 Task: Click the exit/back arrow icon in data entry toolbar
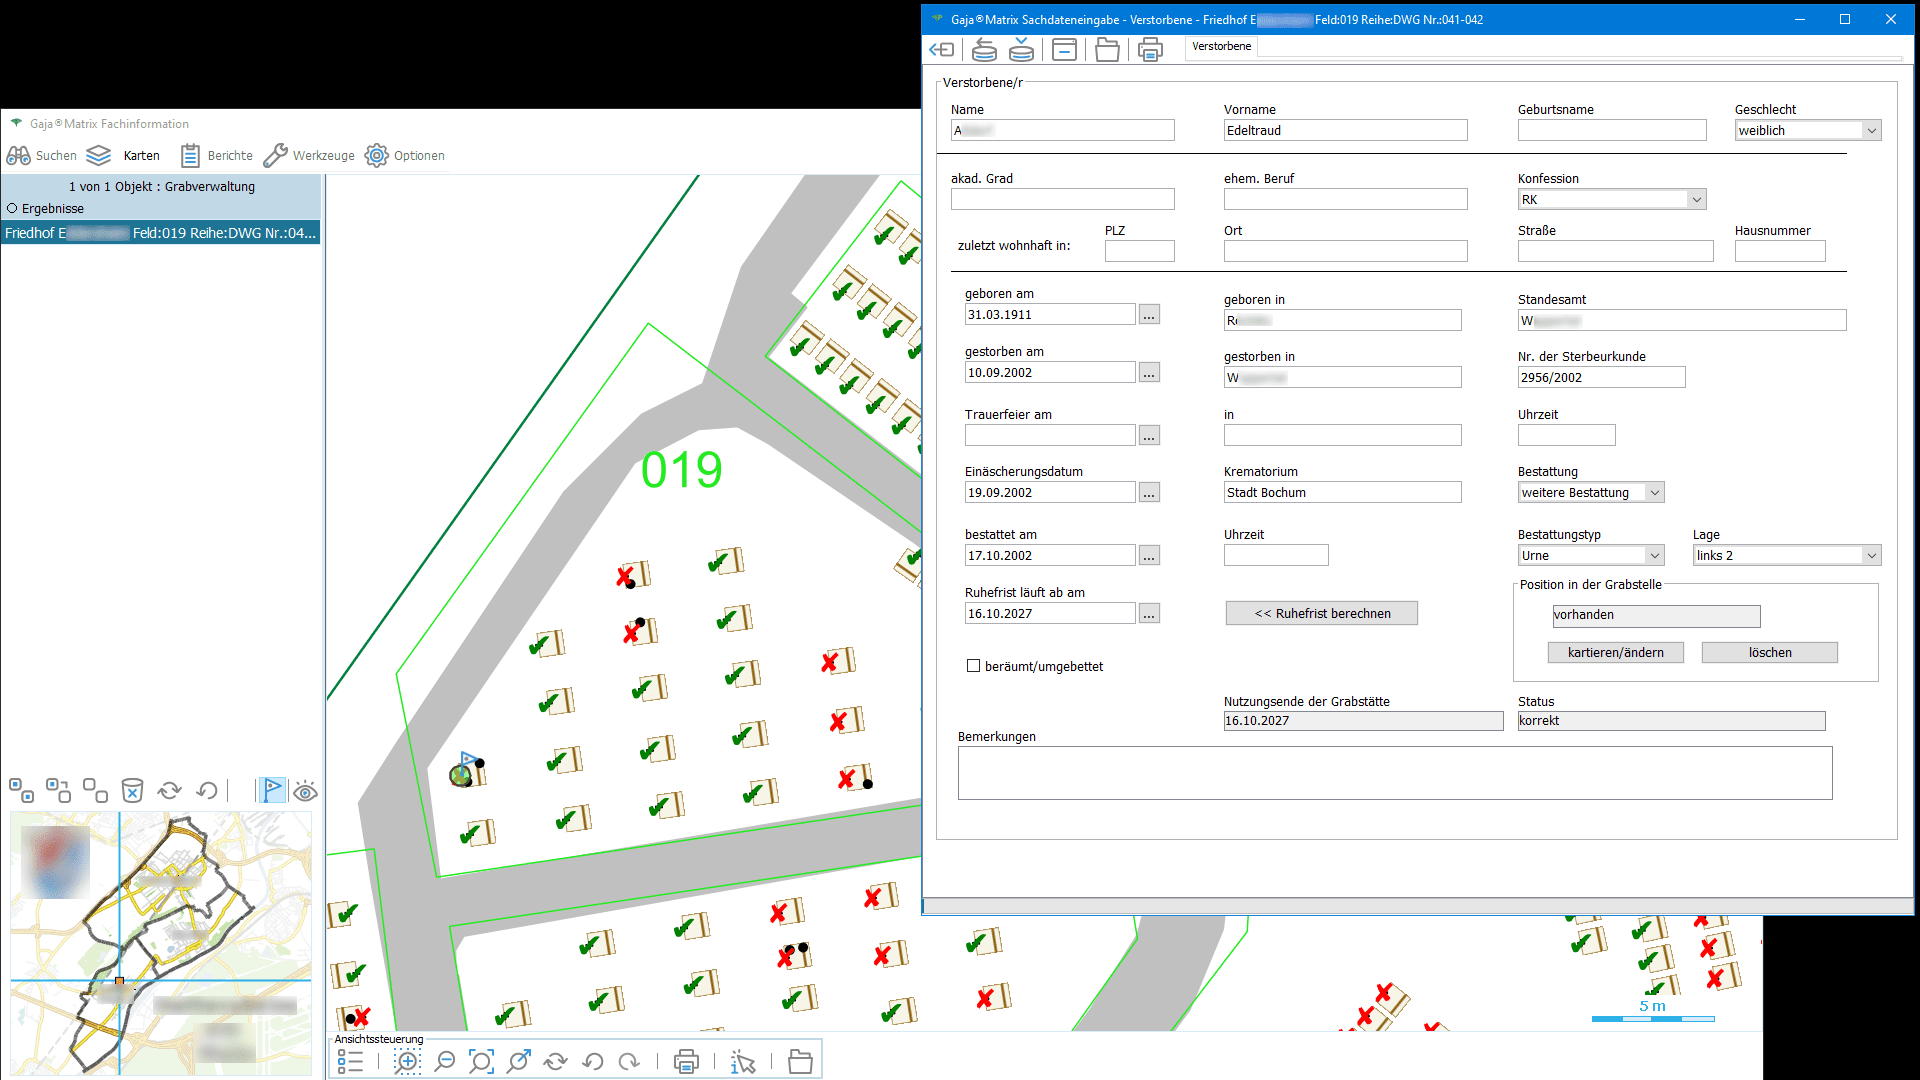click(x=942, y=49)
